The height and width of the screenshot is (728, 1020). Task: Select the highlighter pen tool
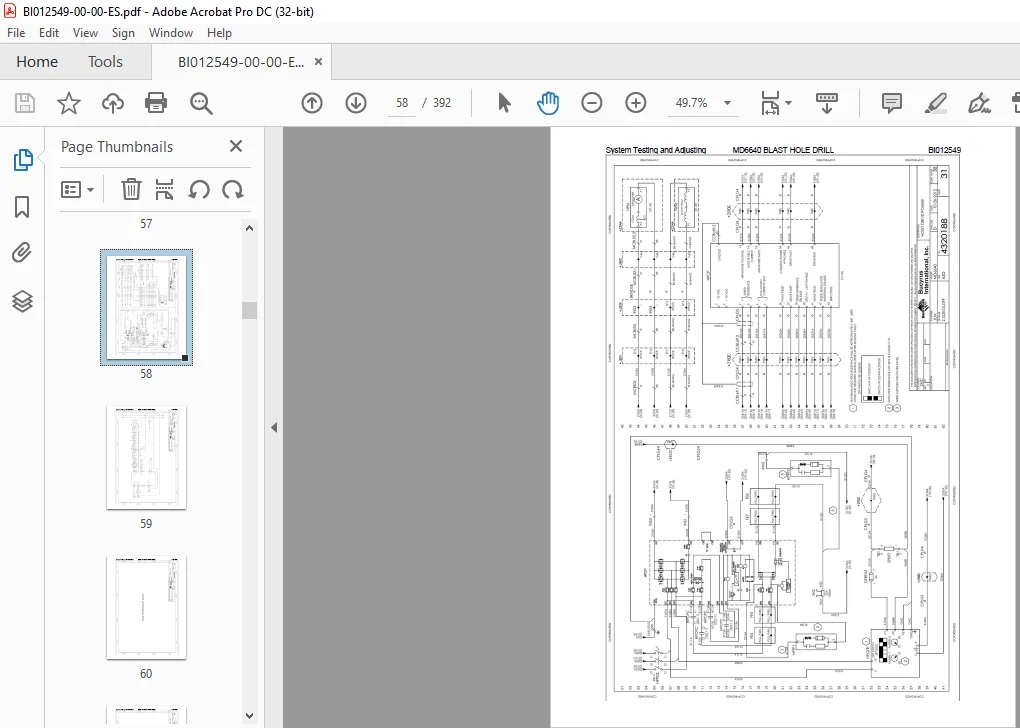[x=935, y=103]
